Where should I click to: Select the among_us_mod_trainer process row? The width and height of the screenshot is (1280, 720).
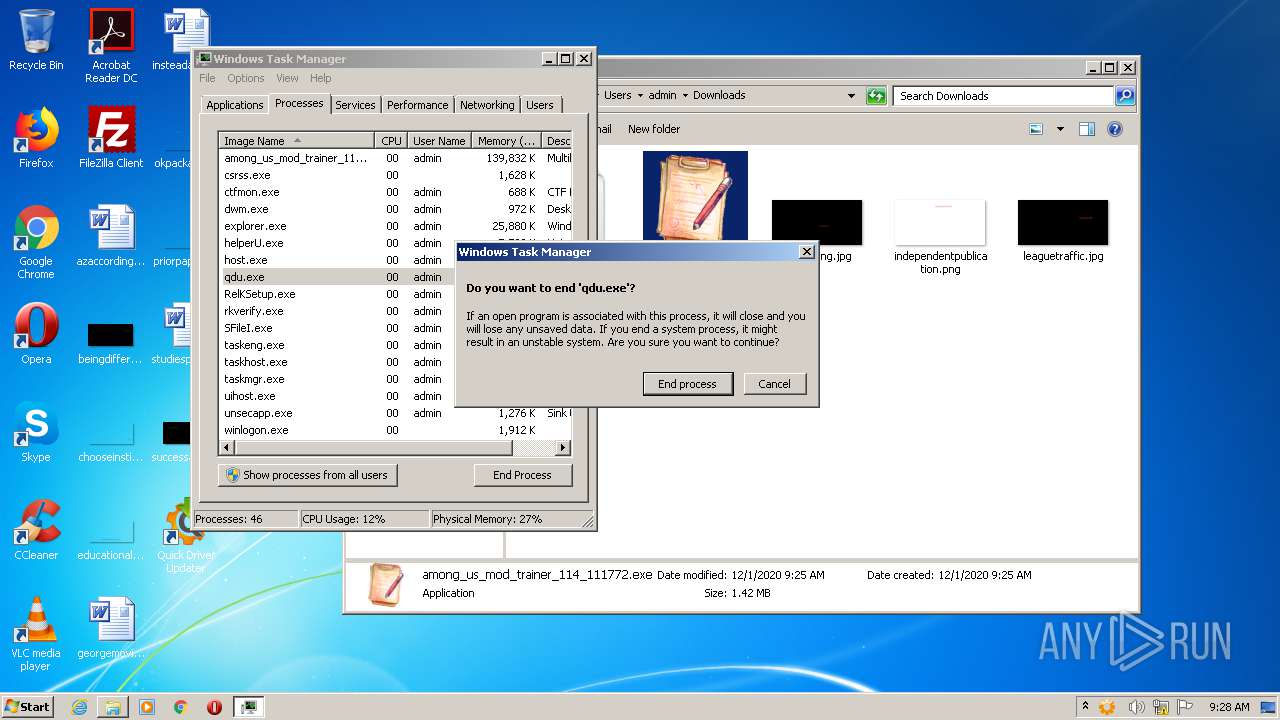(x=396, y=158)
